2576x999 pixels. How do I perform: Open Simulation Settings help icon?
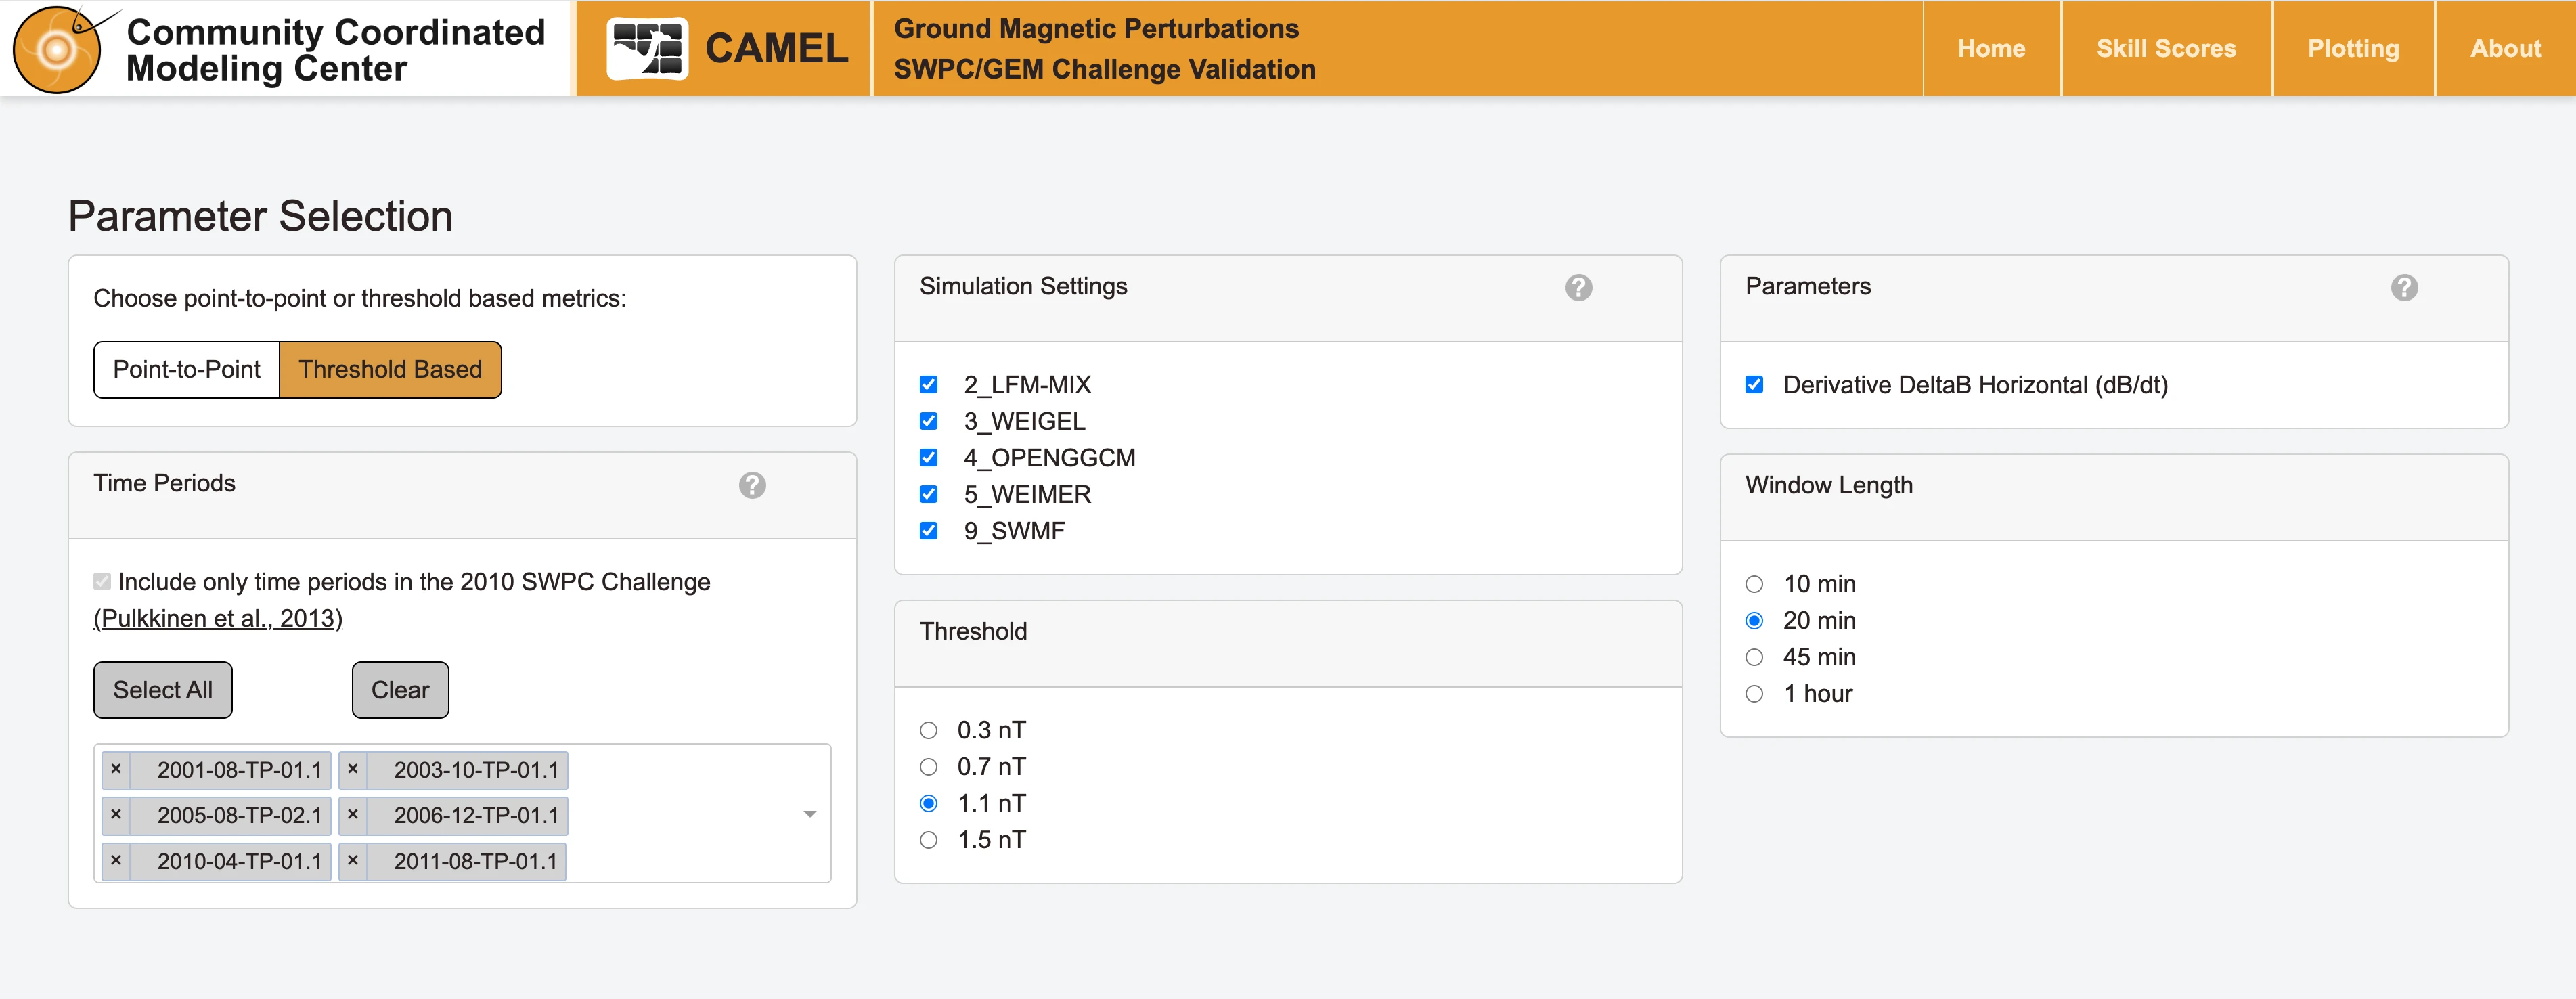tap(1578, 288)
